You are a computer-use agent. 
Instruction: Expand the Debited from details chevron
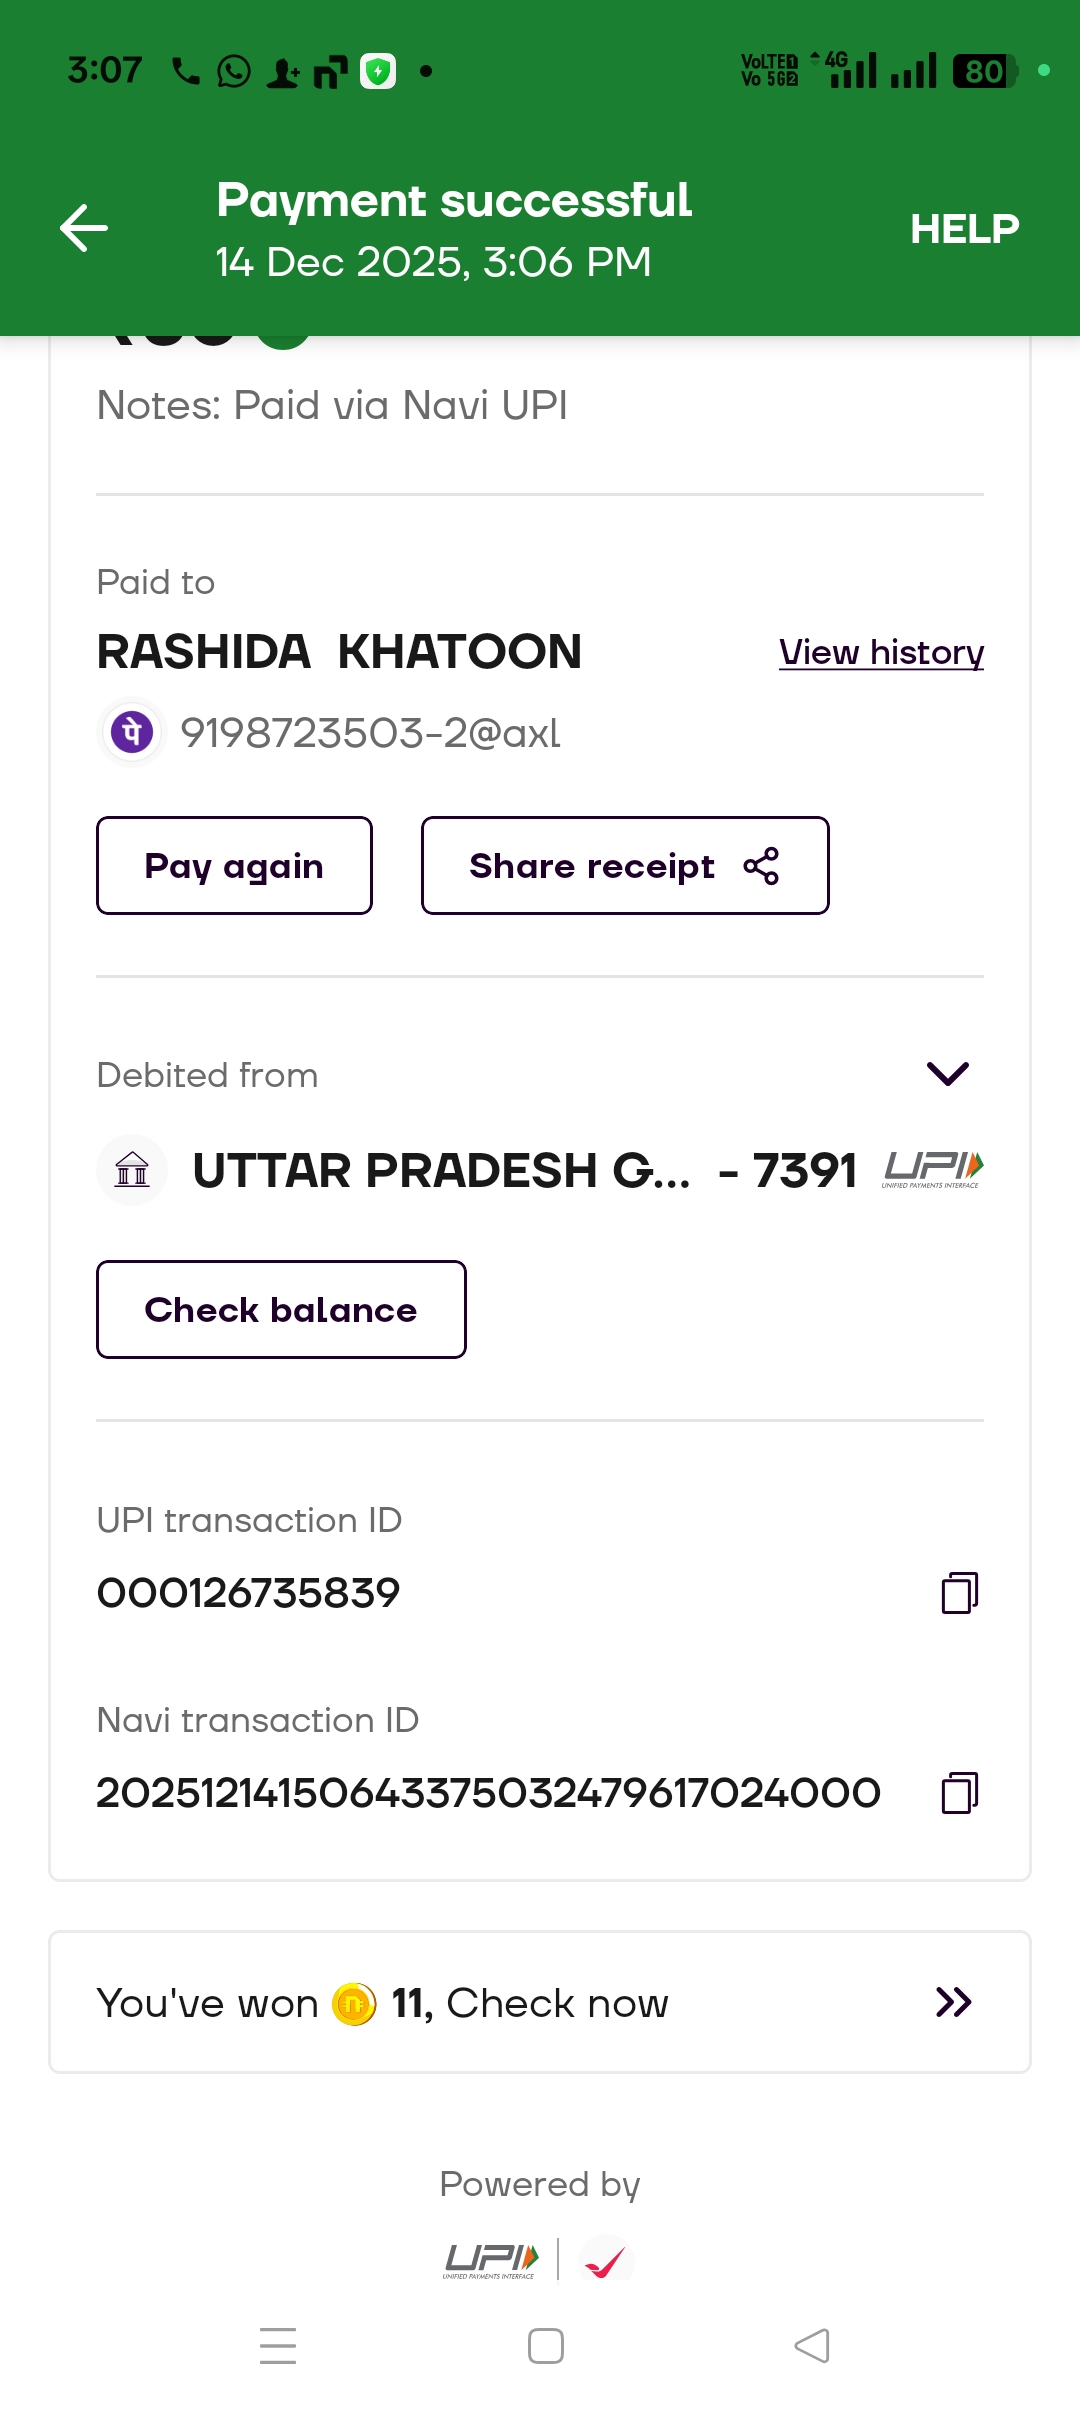(947, 1074)
